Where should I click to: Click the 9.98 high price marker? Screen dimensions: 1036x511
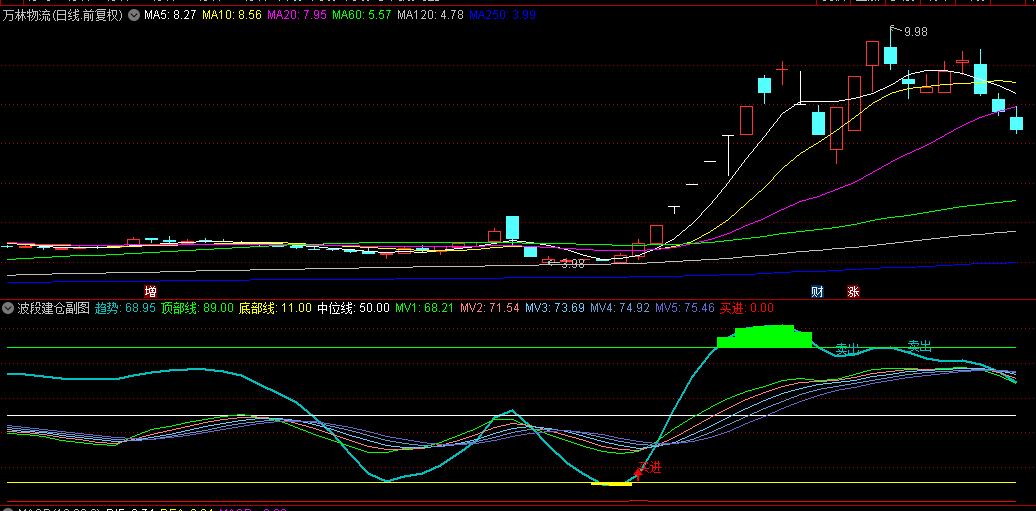pos(915,32)
